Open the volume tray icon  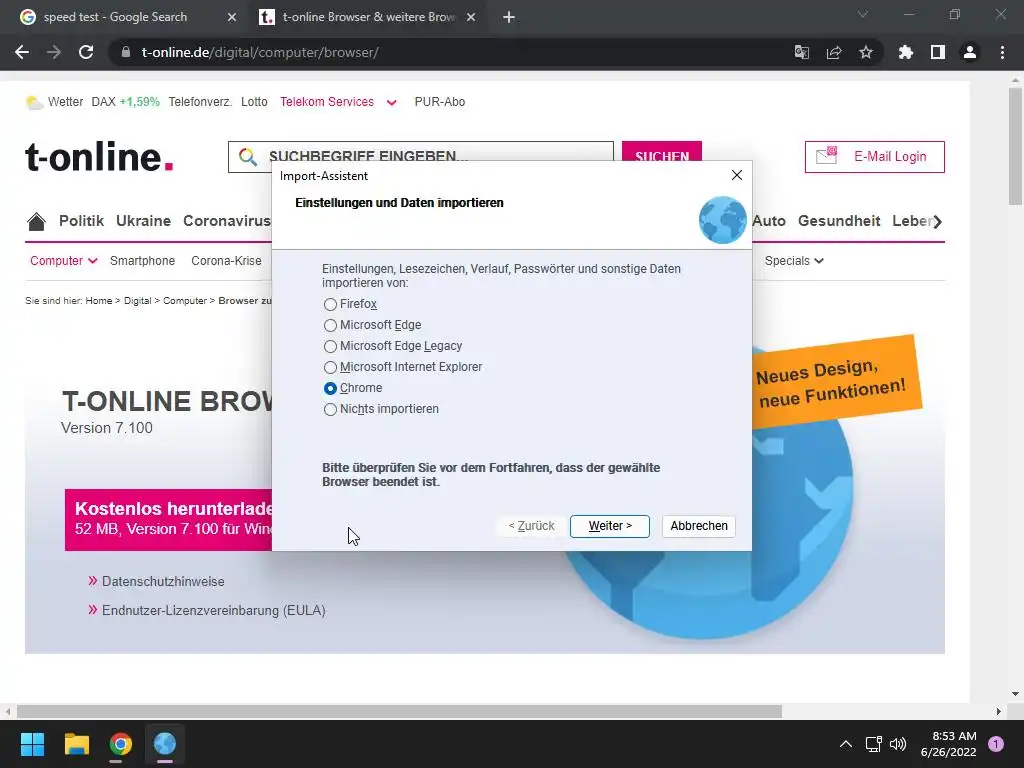pyautogui.click(x=899, y=744)
